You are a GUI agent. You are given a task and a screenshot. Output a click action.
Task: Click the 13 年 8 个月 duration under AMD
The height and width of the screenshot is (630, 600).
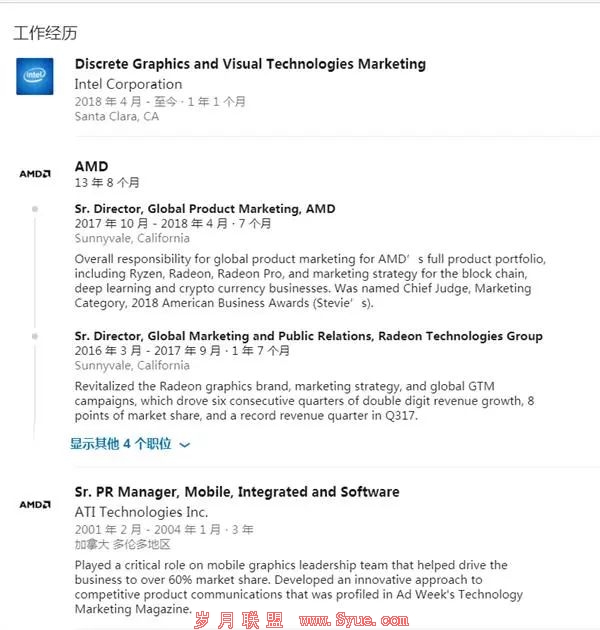tap(107, 183)
